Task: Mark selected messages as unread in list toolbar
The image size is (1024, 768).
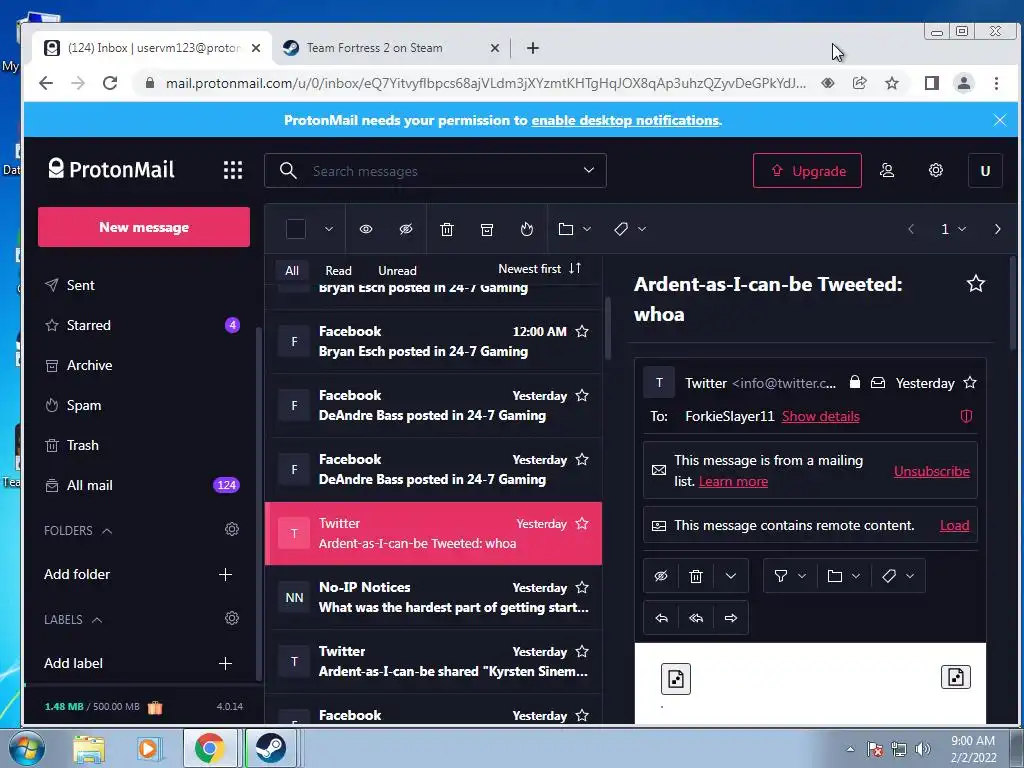Action: (406, 229)
